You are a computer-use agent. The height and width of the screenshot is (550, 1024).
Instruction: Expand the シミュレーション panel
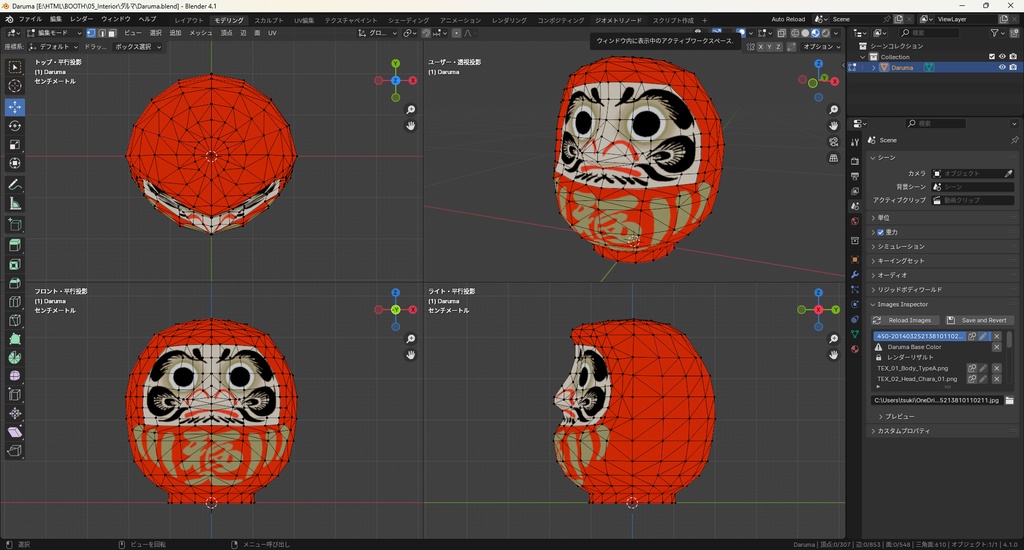[x=900, y=246]
